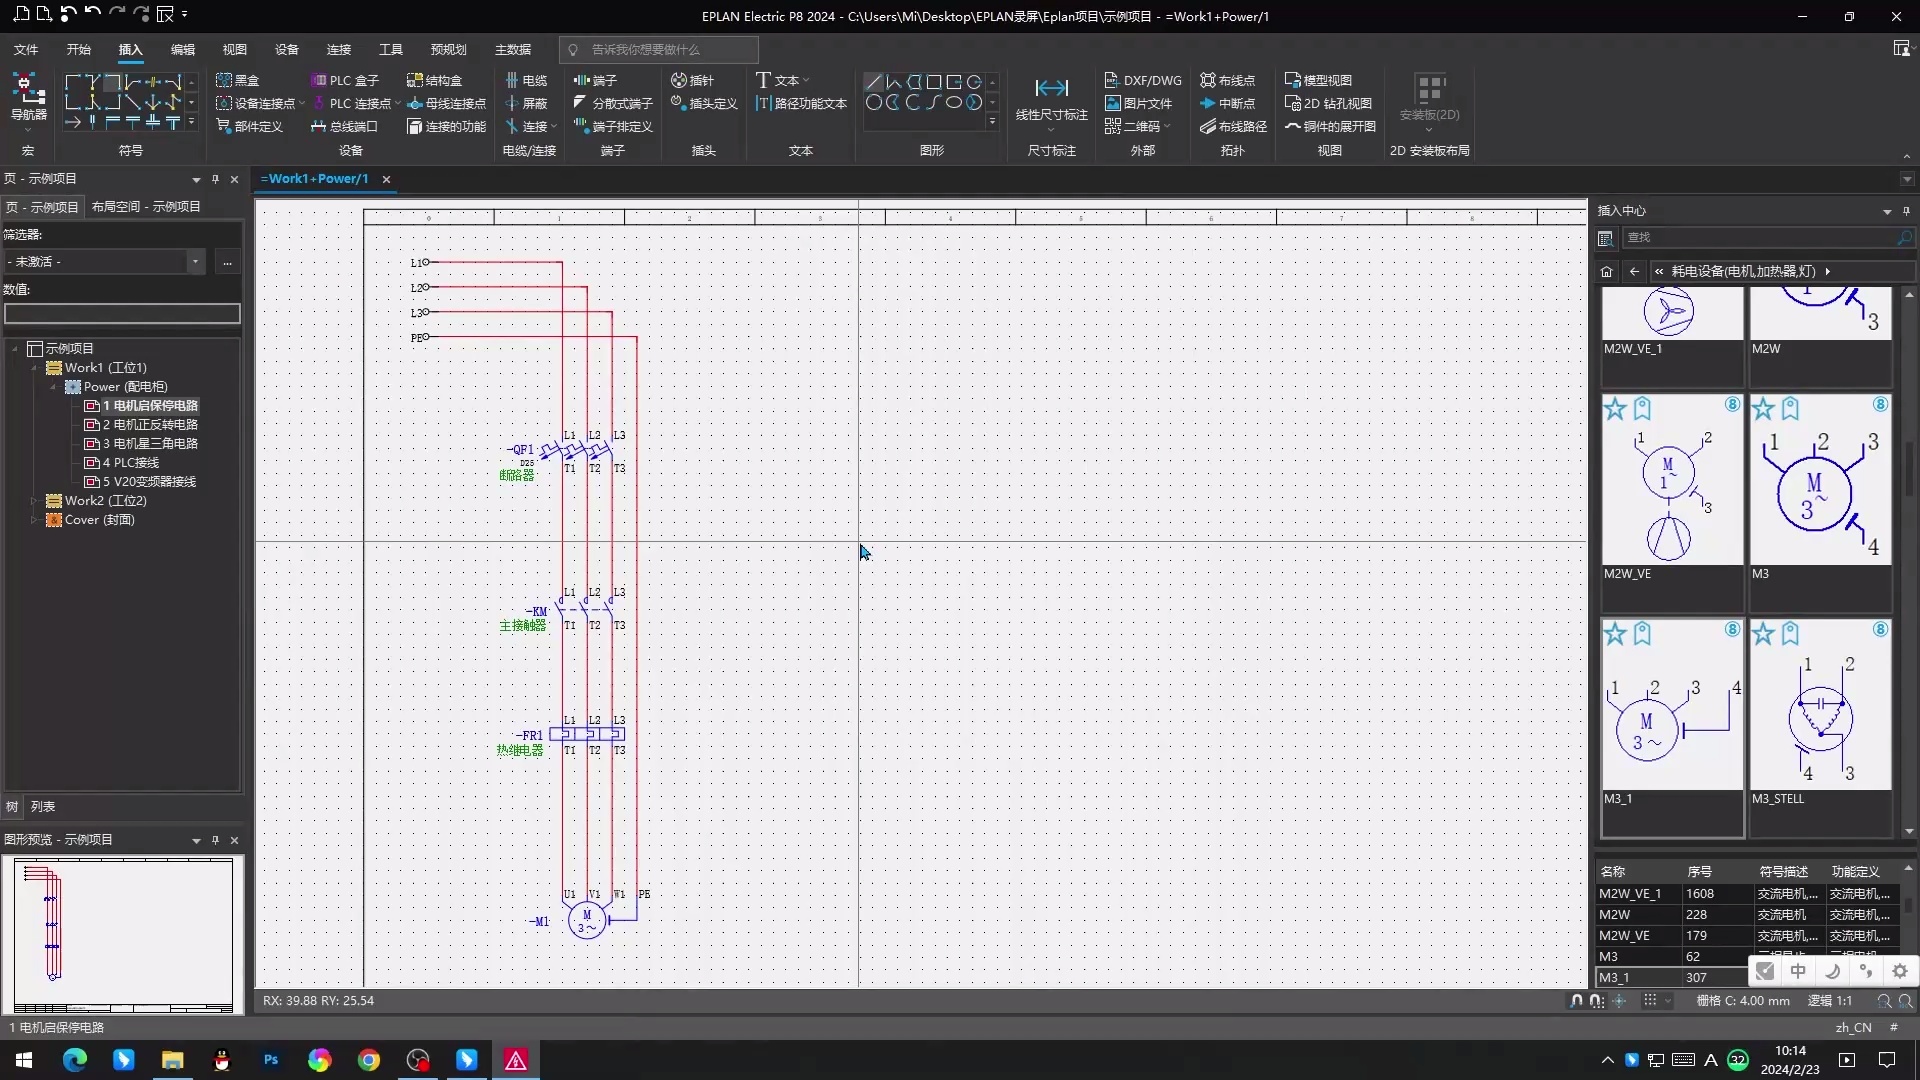Select the 电缆 cable tool

pos(527,80)
